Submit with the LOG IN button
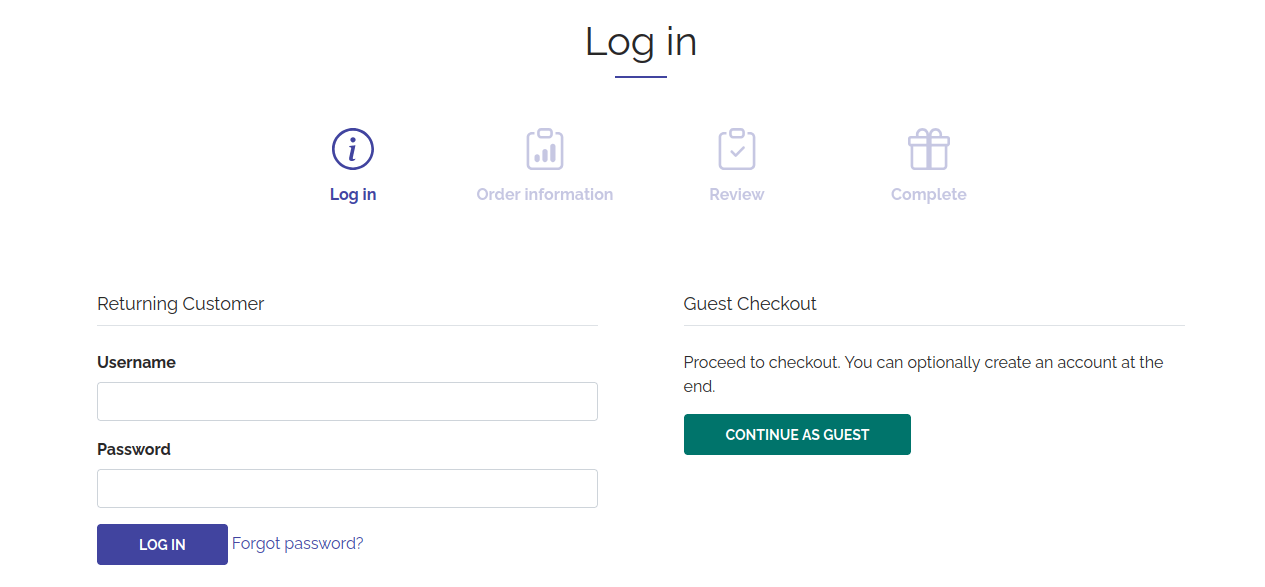 pyautogui.click(x=162, y=544)
